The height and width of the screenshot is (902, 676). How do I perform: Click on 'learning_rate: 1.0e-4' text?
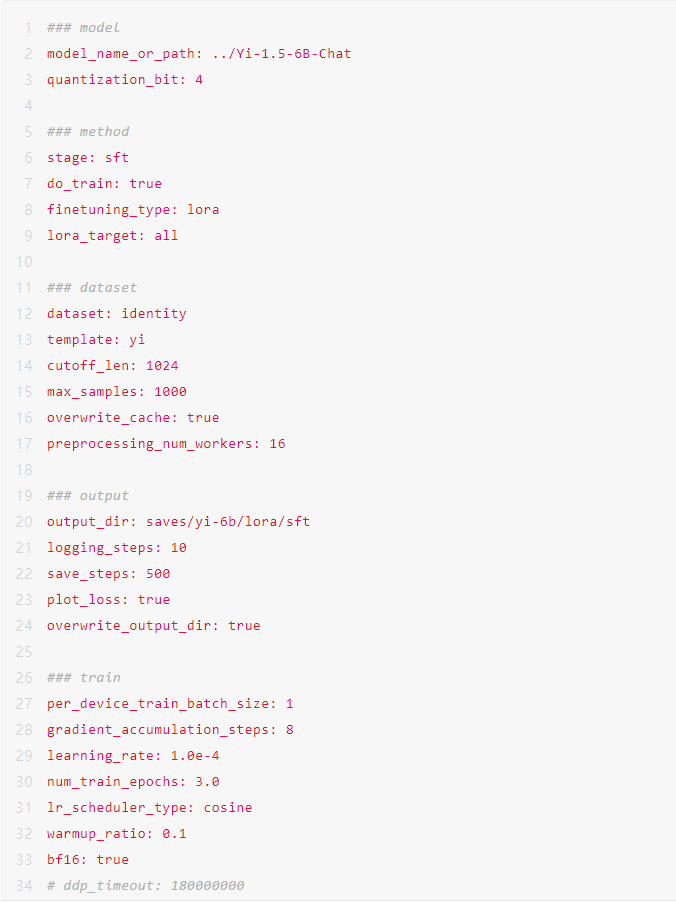[x=133, y=756]
